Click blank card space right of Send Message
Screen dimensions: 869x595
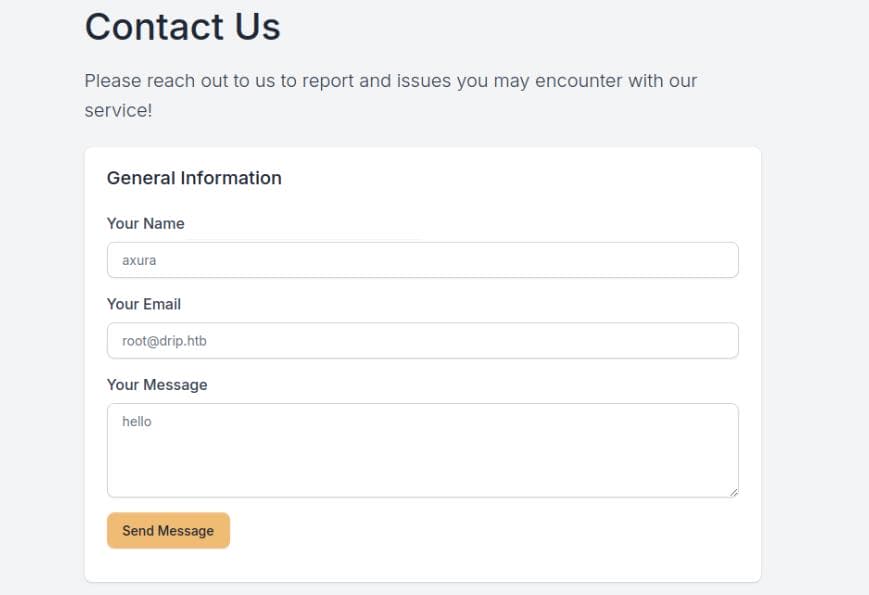pos(480,531)
